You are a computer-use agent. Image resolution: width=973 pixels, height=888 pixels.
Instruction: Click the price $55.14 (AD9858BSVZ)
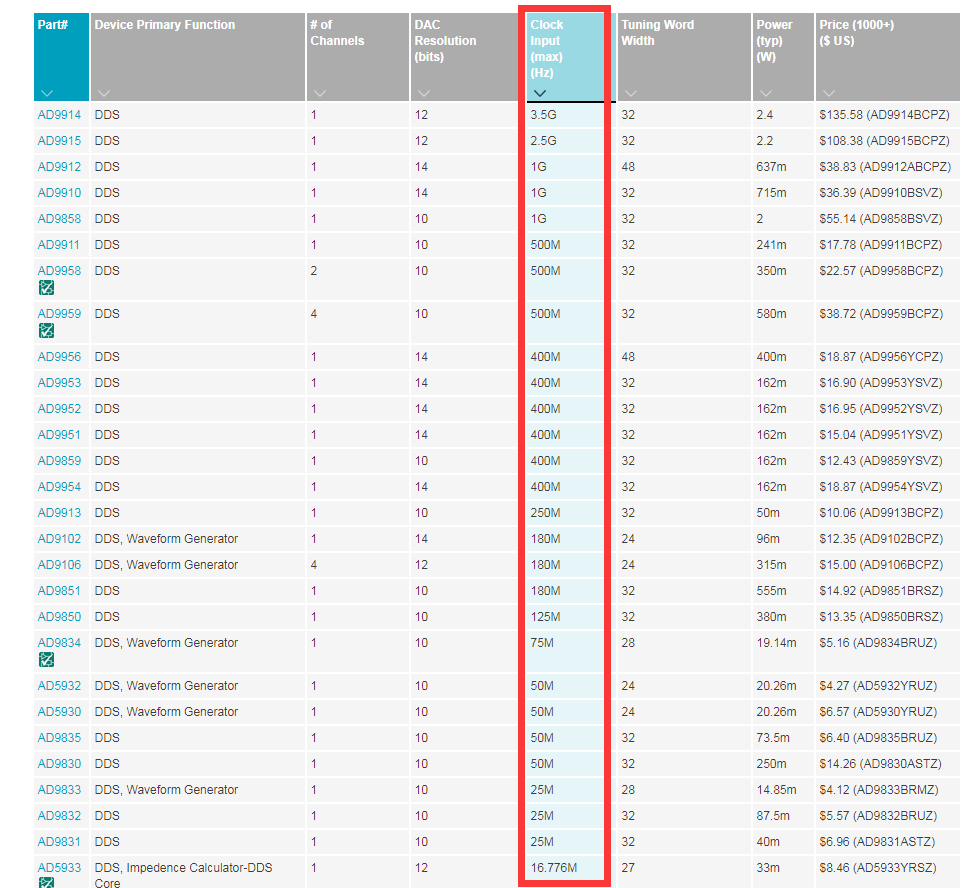(881, 219)
